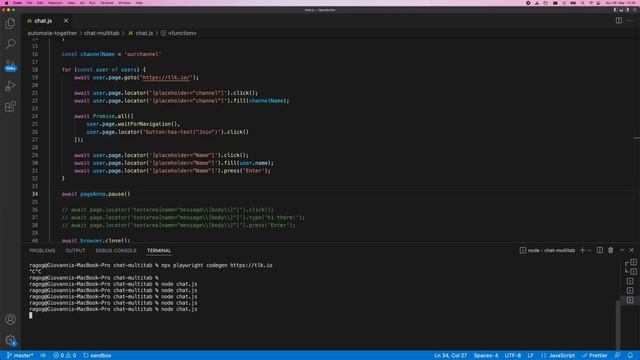Screen dimensions: 640x360
Task: Open editor More Actions ellipsis
Action: click(630, 20)
